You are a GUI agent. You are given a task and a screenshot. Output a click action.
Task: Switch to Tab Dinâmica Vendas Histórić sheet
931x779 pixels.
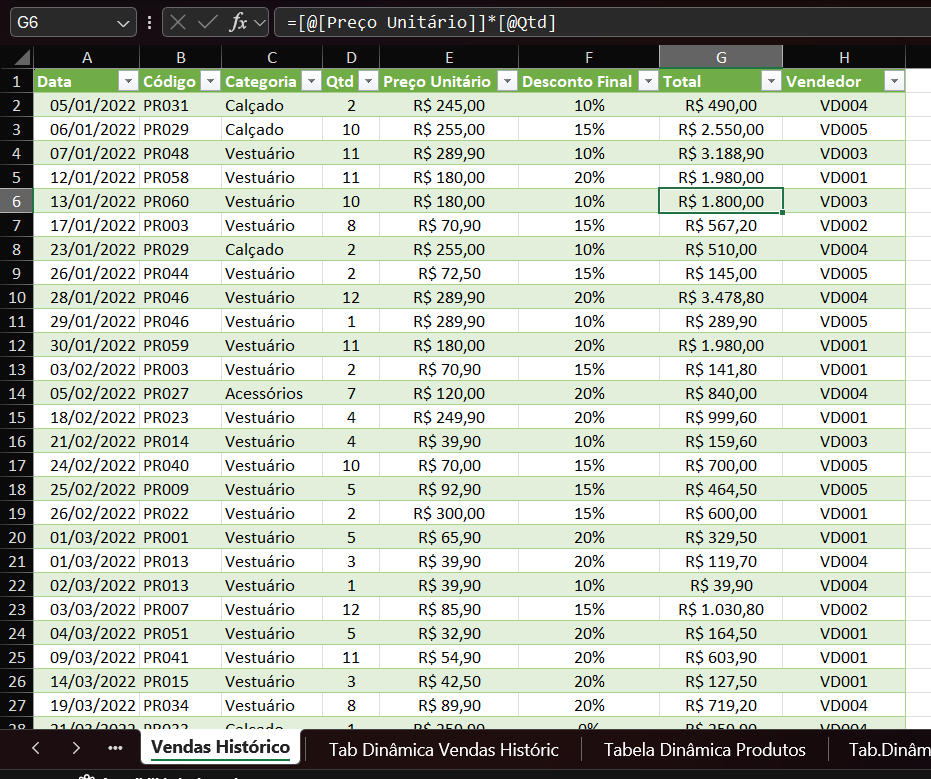tap(444, 749)
